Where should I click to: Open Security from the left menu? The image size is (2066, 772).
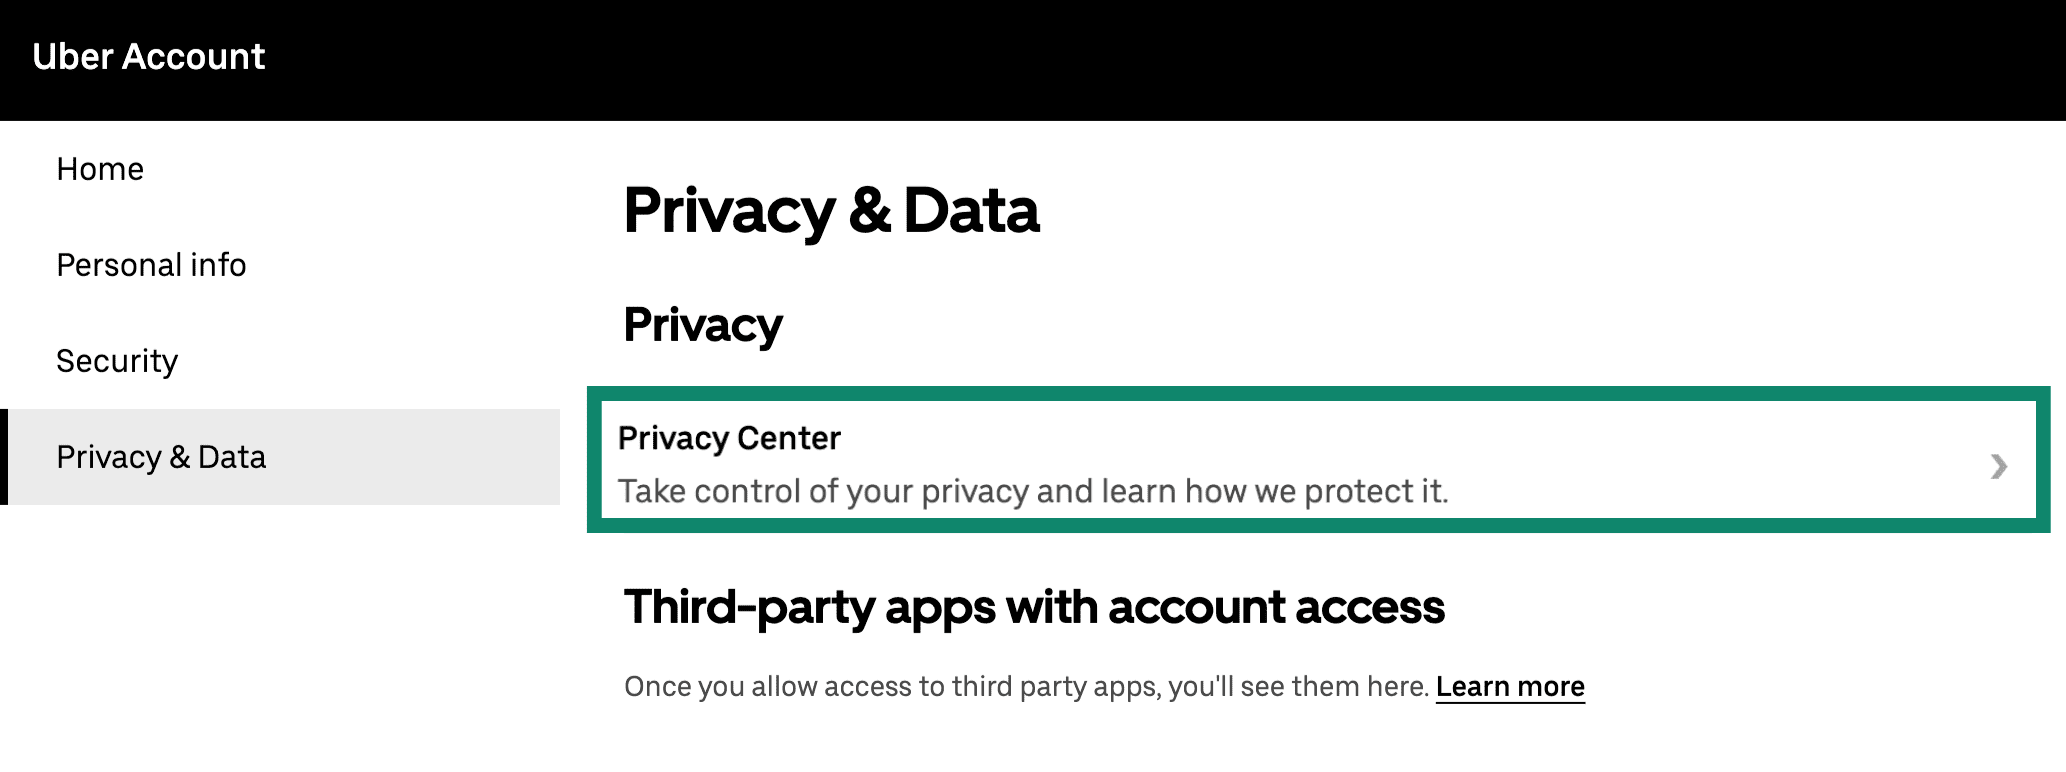[117, 361]
